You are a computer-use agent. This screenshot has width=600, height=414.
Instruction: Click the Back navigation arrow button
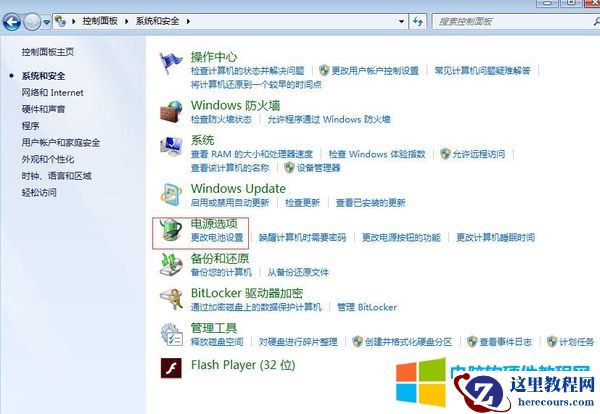point(11,22)
